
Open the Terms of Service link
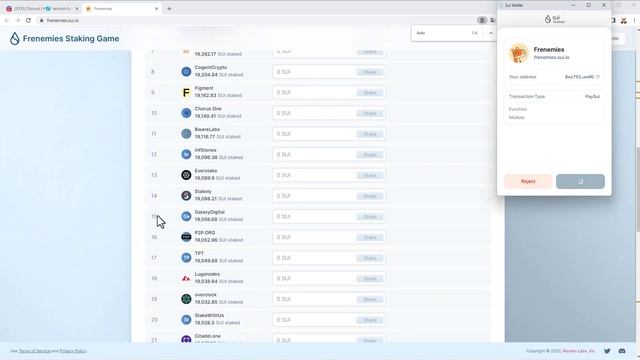click(x=34, y=351)
